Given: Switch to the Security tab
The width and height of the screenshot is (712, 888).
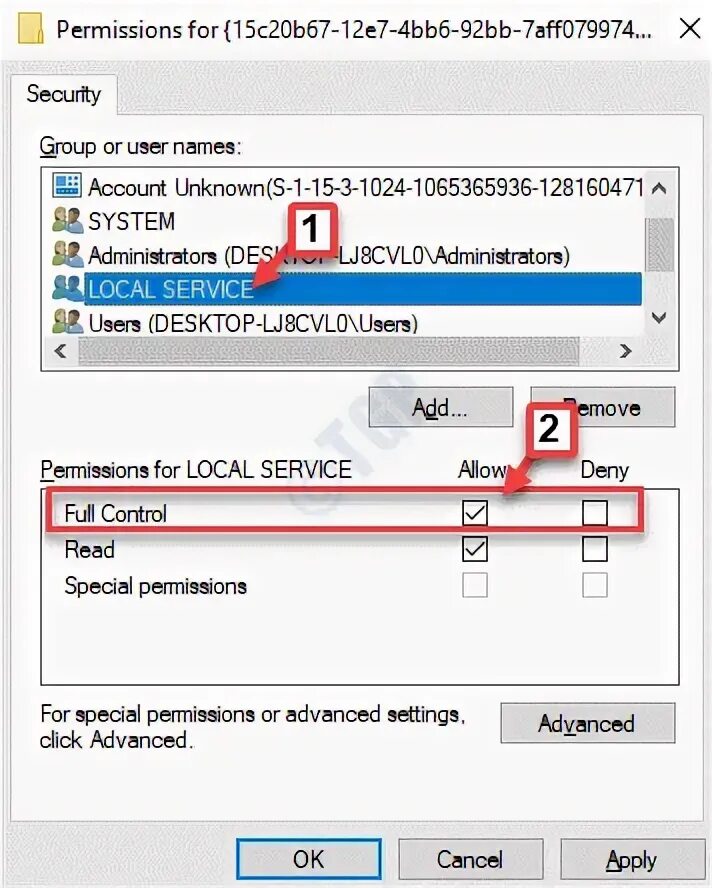Looking at the screenshot, I should pyautogui.click(x=63, y=94).
